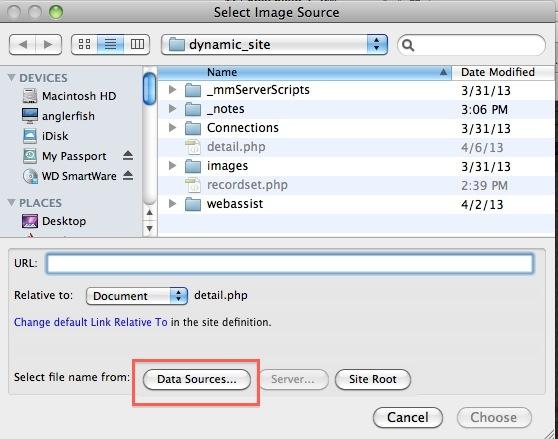The image size is (558, 439).
Task: Eject the My Passport drive
Action: point(128,155)
